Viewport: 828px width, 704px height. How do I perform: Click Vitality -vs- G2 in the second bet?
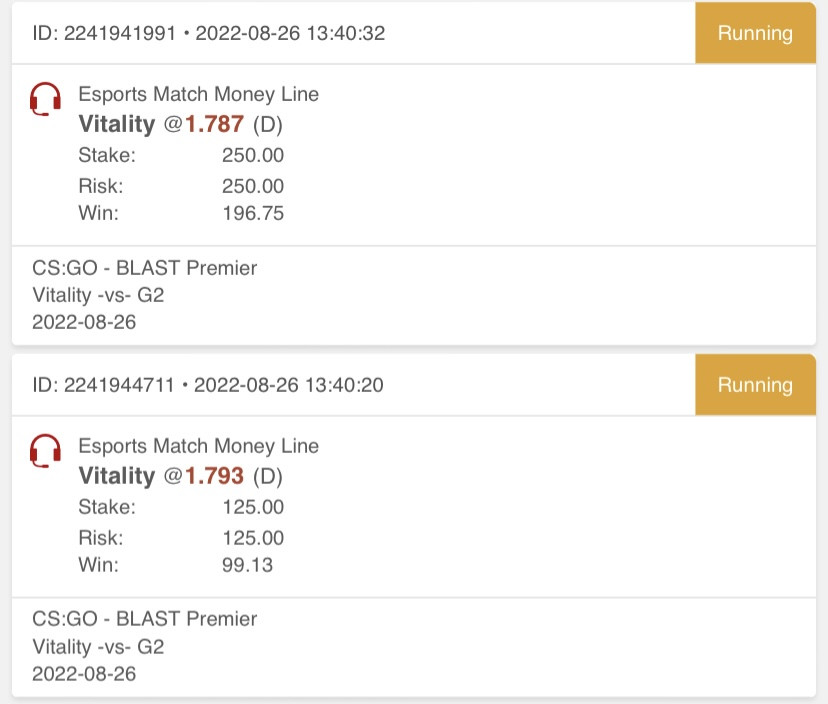(98, 646)
